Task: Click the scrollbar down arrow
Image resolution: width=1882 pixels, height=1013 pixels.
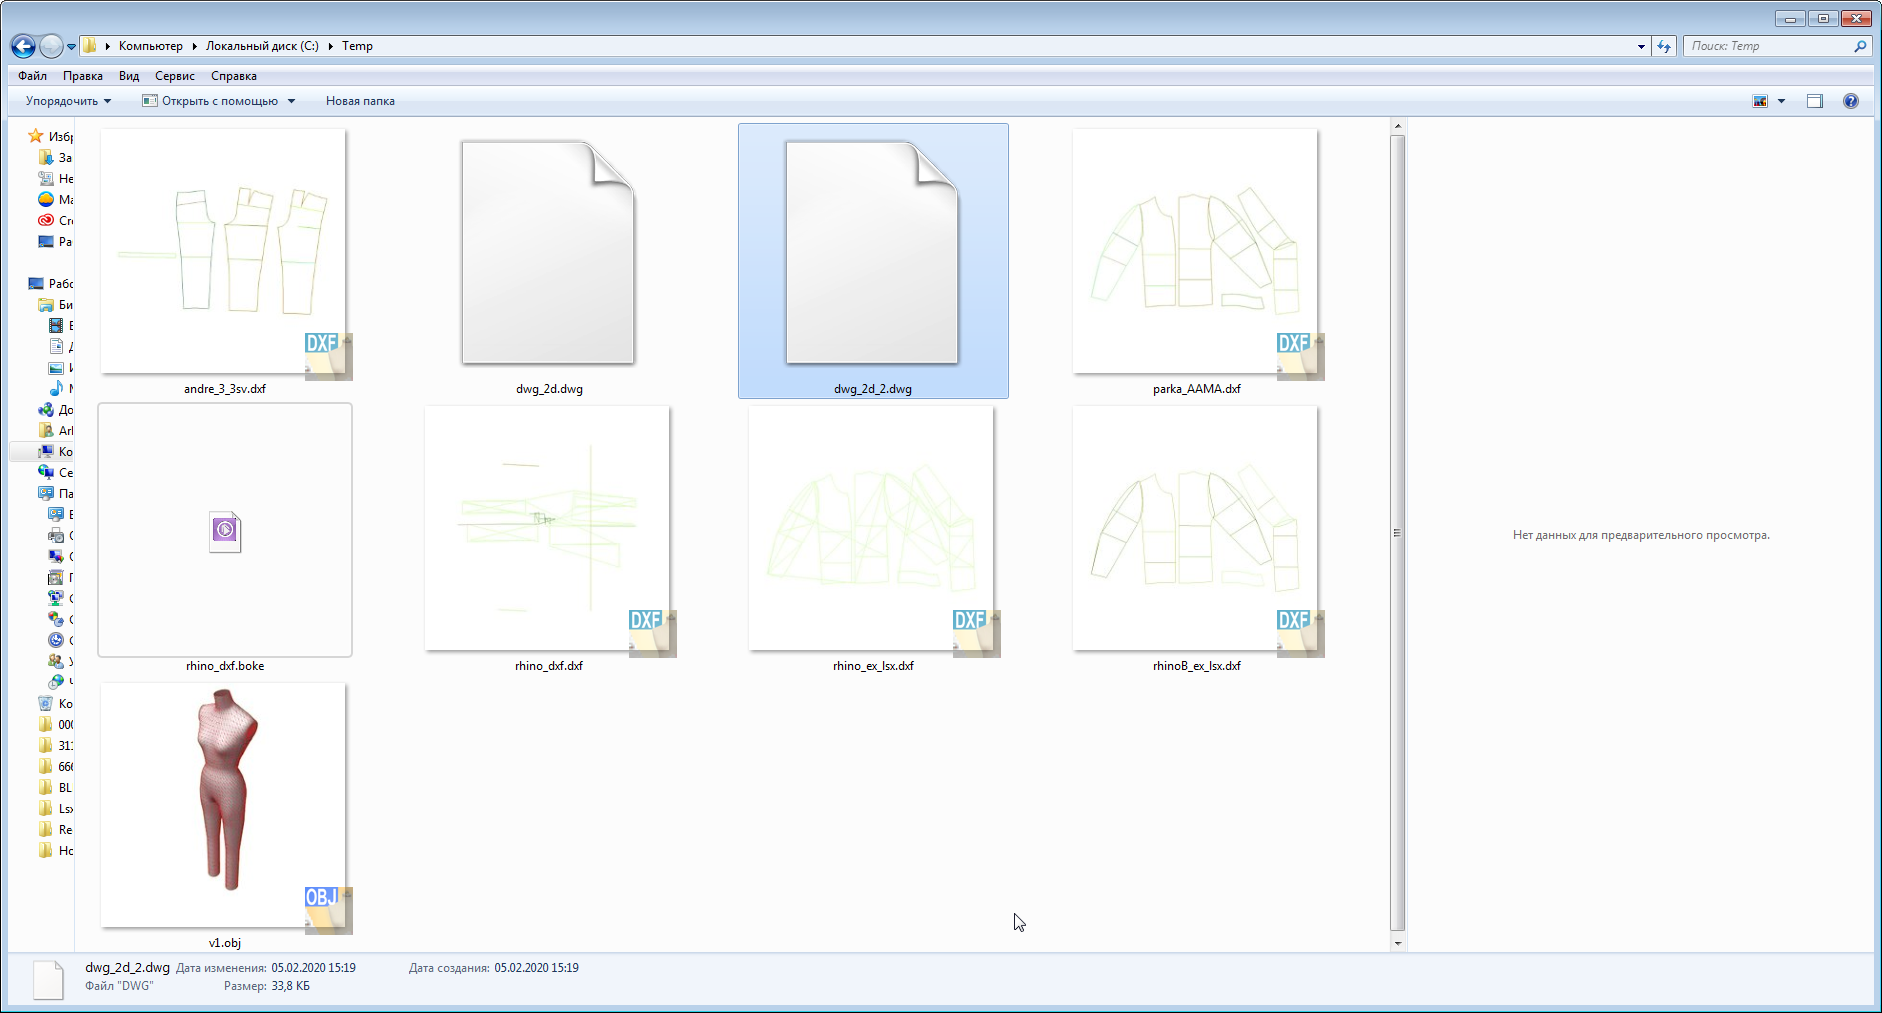Action: [1398, 943]
